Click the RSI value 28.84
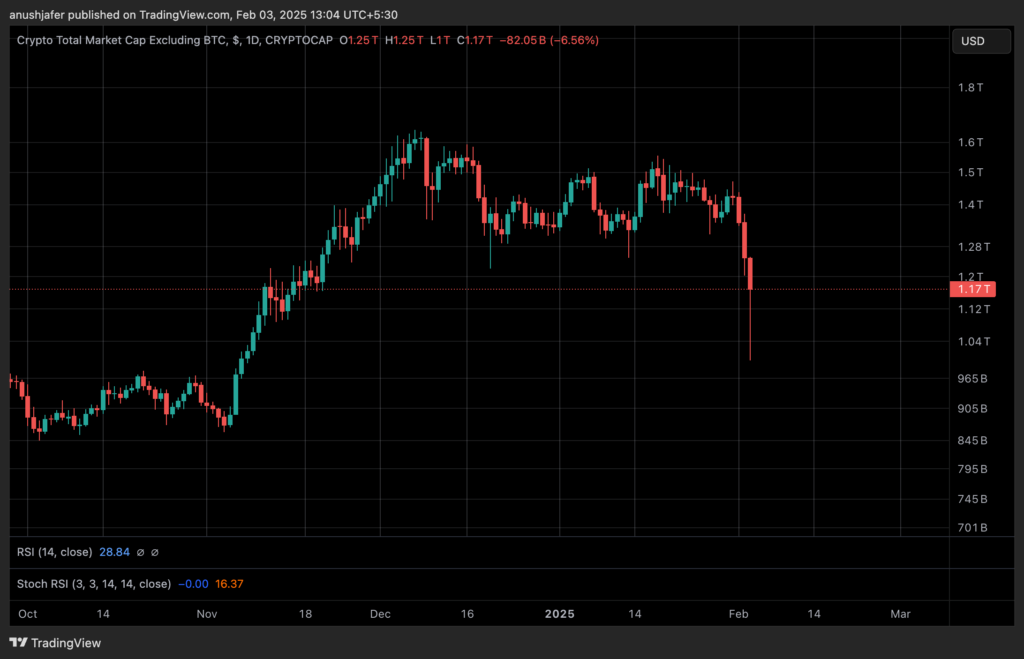 pos(115,552)
